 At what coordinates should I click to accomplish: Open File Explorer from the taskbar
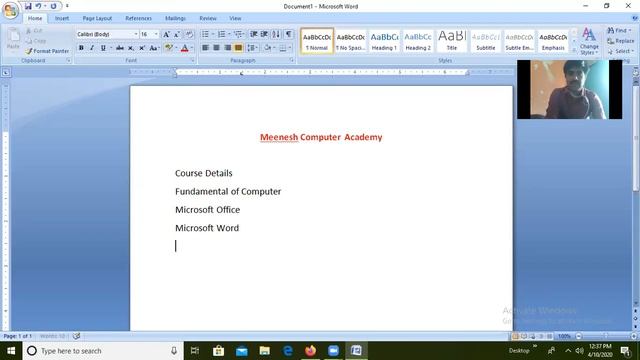(264, 351)
